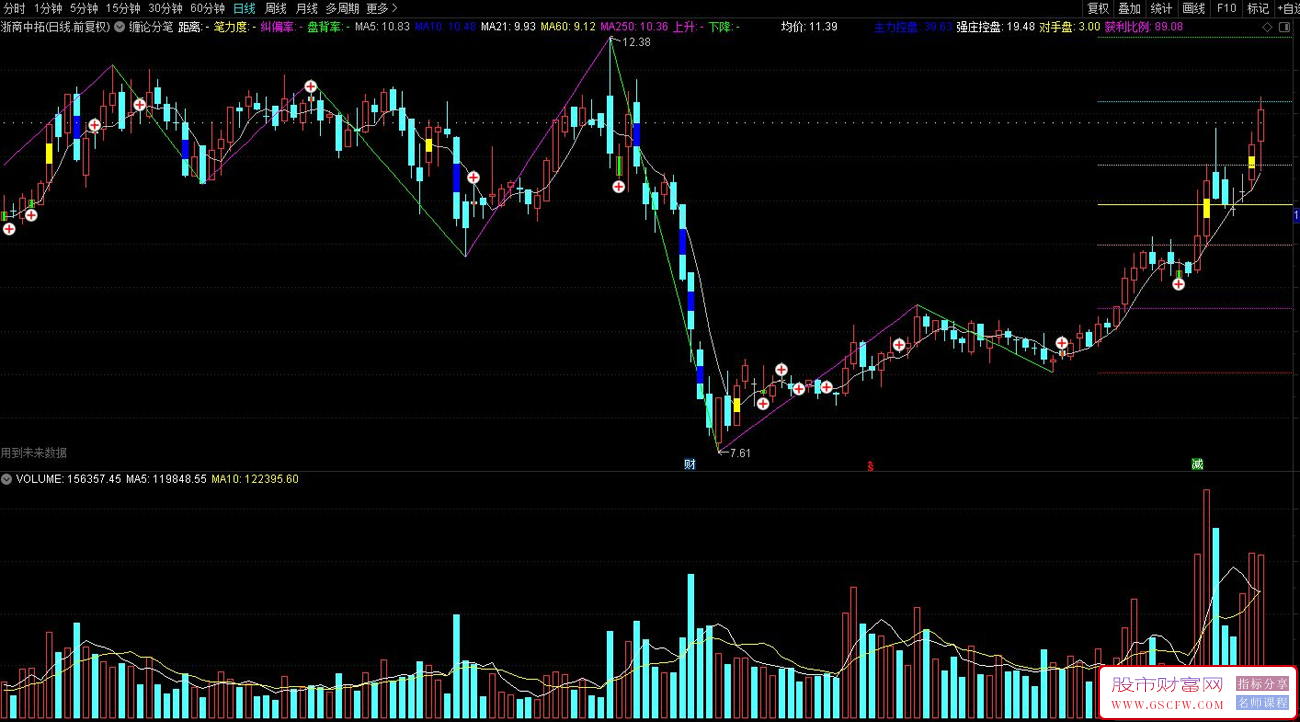Click the red $ marker on the timeline

click(x=871, y=465)
